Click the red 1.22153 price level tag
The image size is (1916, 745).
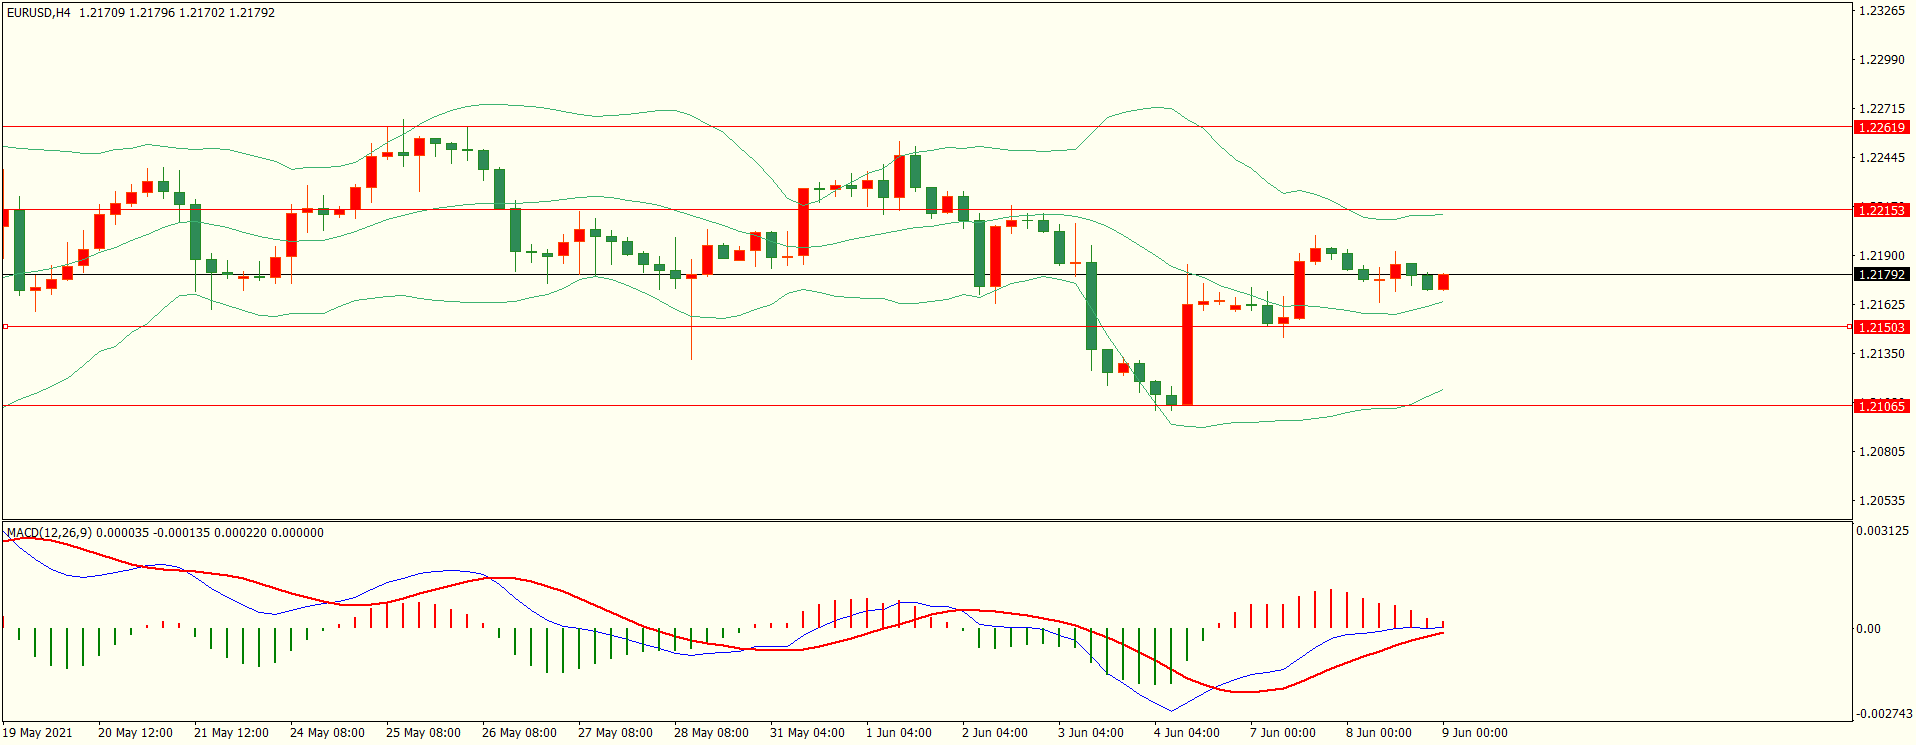(x=1881, y=210)
